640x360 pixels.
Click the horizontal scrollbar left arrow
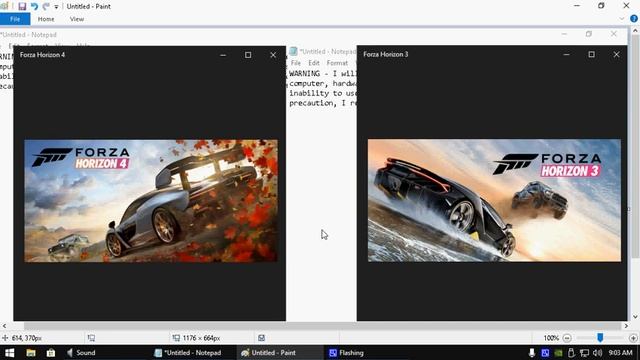(x=4, y=326)
